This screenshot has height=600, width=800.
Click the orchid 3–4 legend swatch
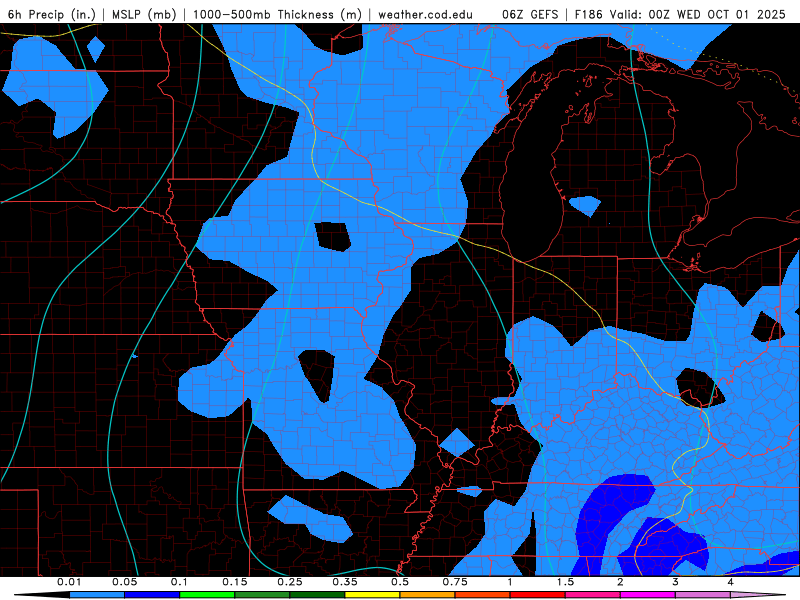point(703,595)
